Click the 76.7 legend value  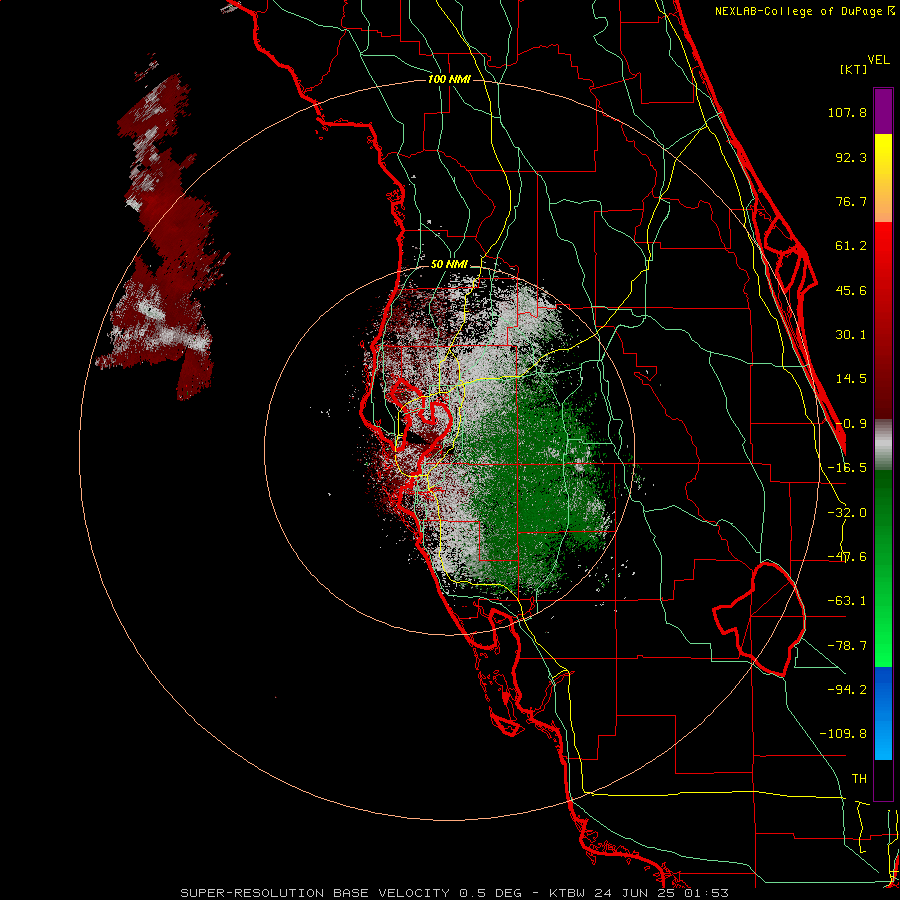click(851, 201)
